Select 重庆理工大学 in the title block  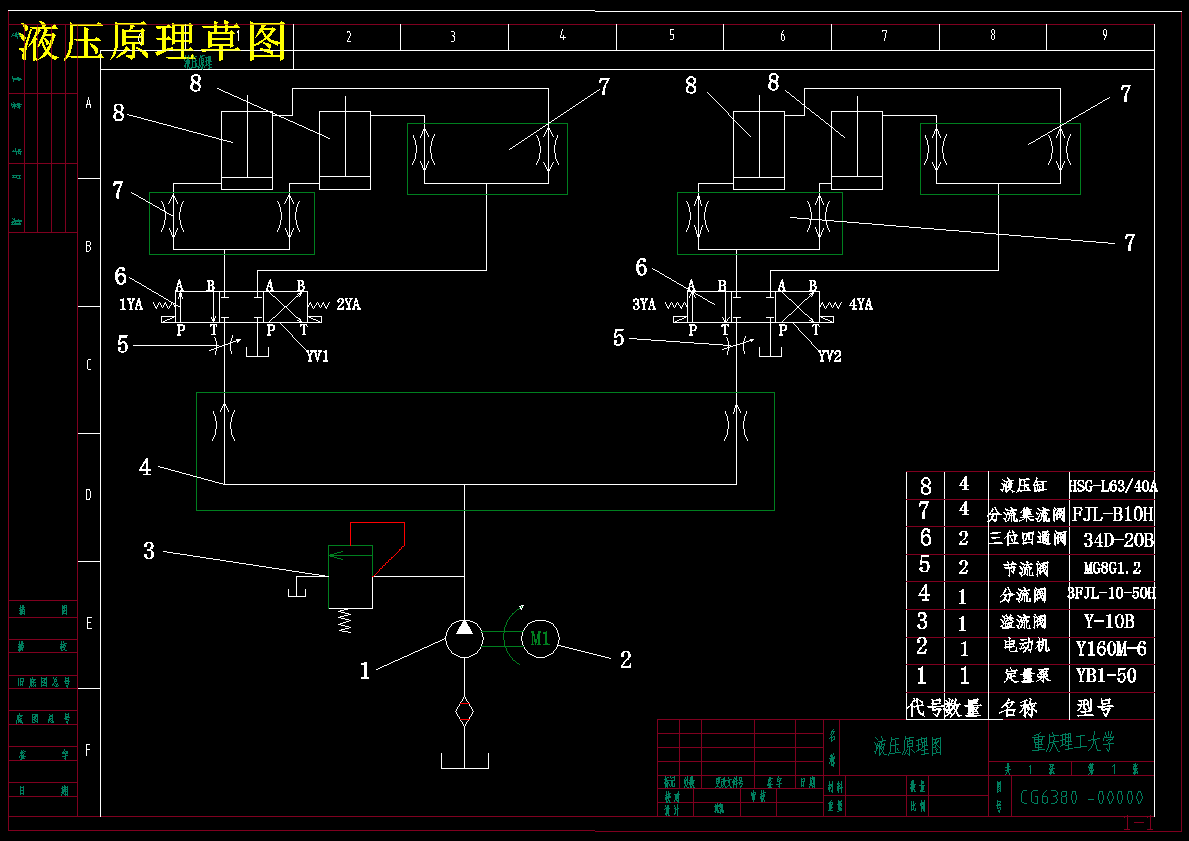pyautogui.click(x=1073, y=742)
